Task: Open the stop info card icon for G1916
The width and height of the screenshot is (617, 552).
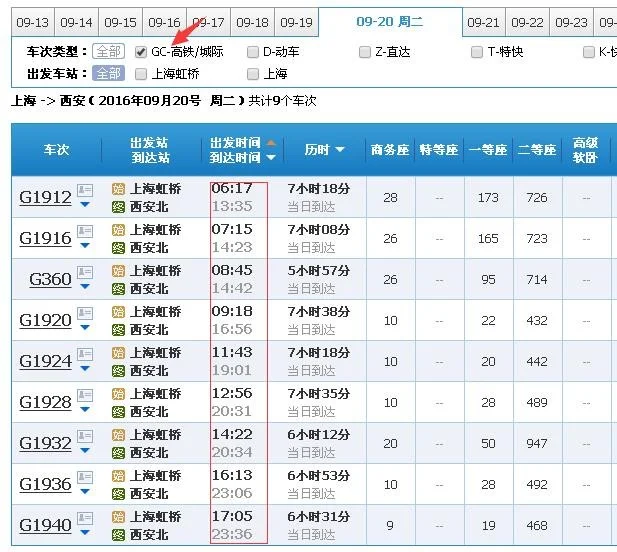Action: (85, 232)
